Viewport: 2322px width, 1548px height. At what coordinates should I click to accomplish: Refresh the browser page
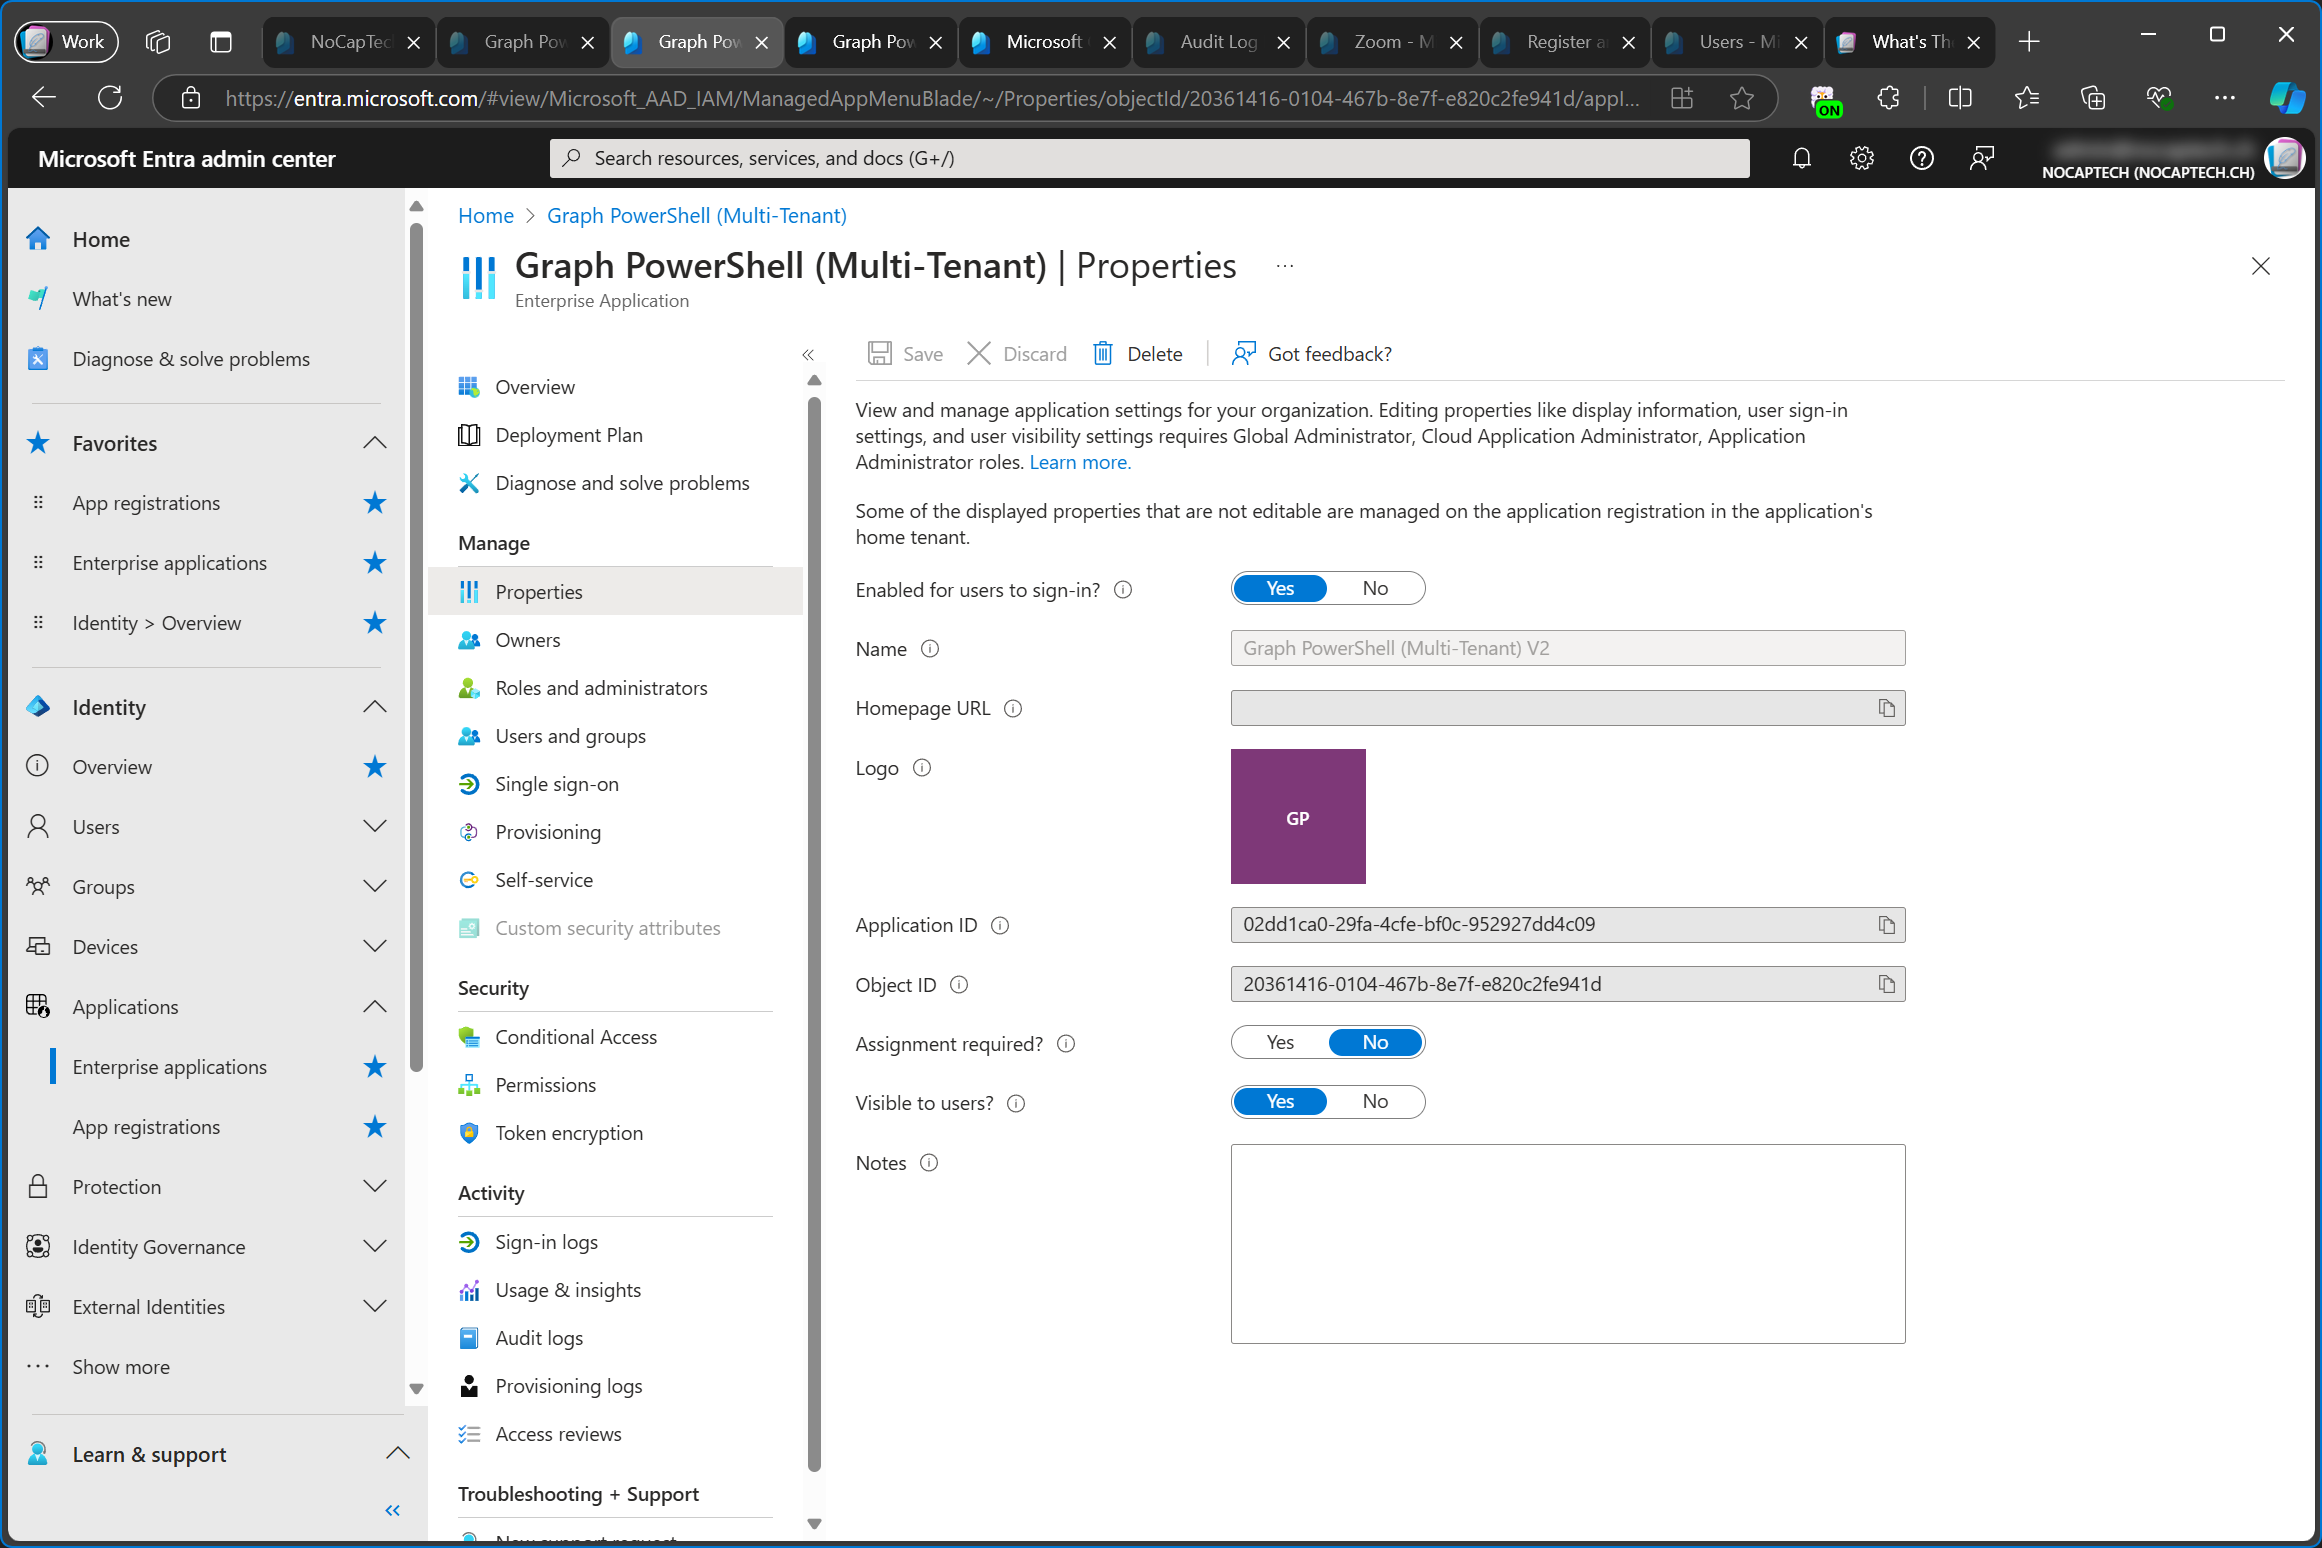pos(110,97)
